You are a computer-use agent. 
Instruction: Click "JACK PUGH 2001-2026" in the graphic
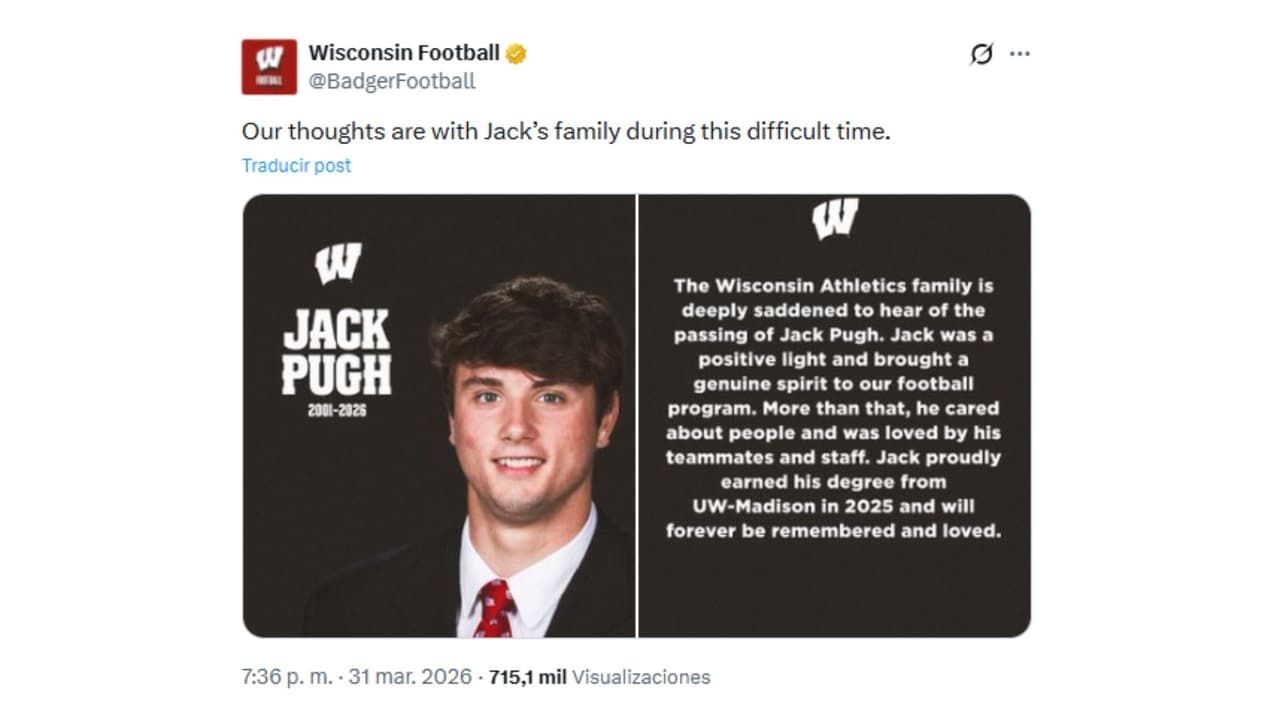click(x=335, y=360)
